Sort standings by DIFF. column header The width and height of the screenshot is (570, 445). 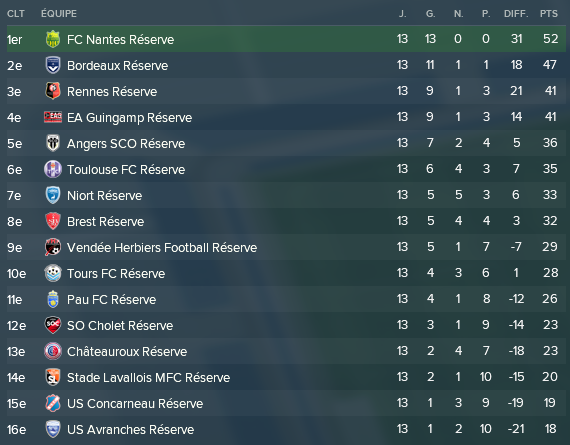(x=516, y=14)
